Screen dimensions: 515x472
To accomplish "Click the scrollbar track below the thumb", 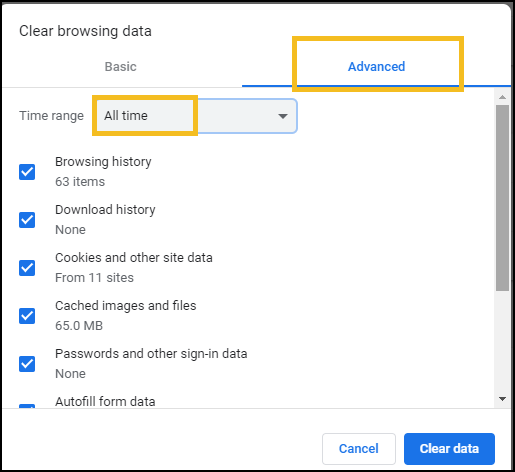I will (502, 342).
